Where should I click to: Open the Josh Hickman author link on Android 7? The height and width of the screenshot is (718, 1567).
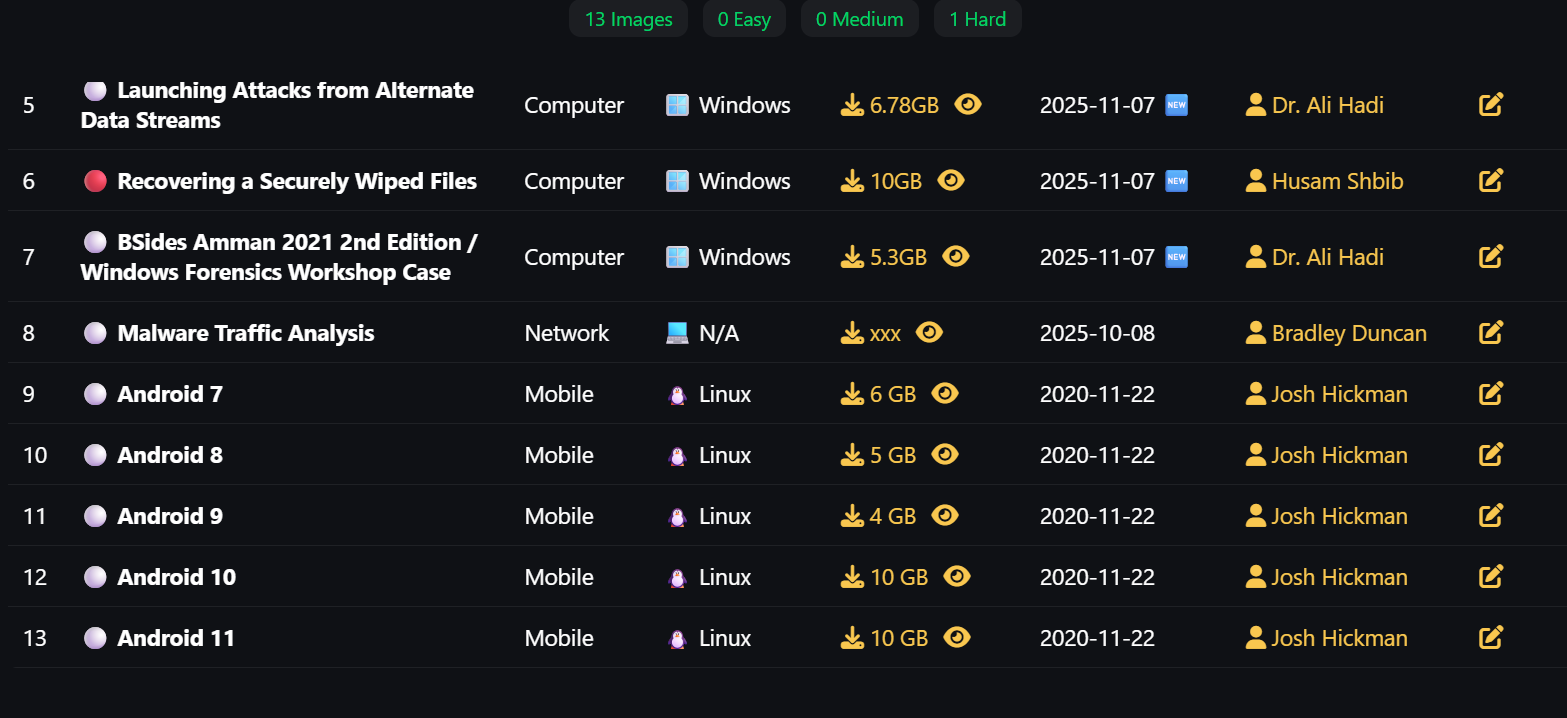[1339, 394]
